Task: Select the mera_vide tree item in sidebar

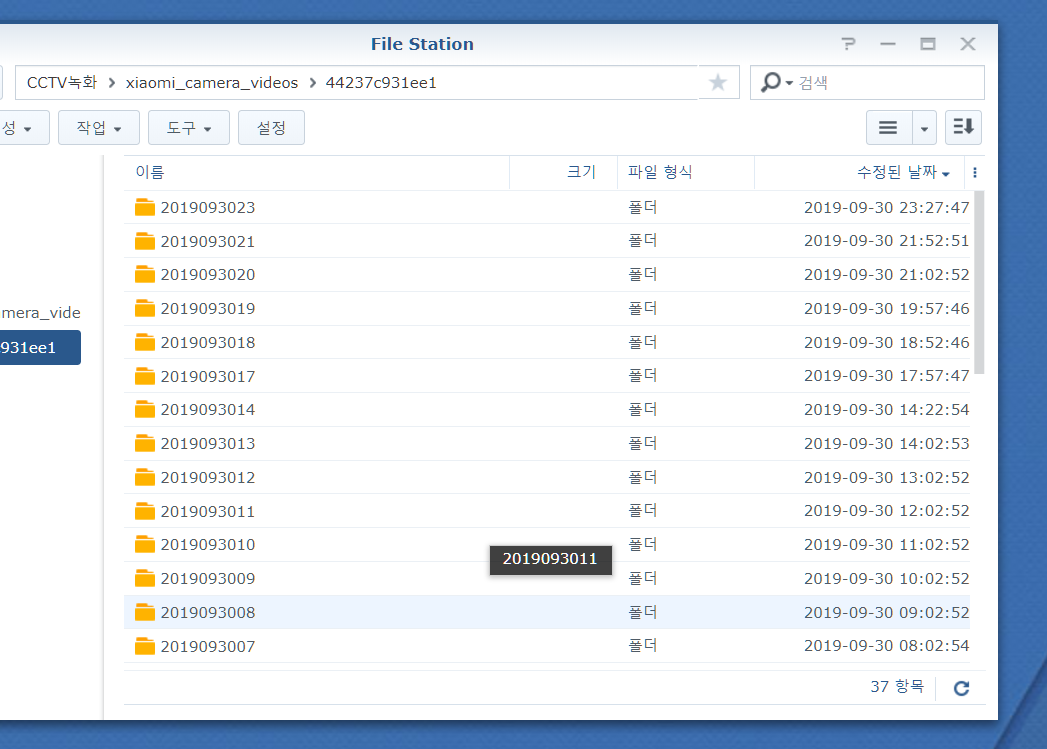Action: coord(40,312)
